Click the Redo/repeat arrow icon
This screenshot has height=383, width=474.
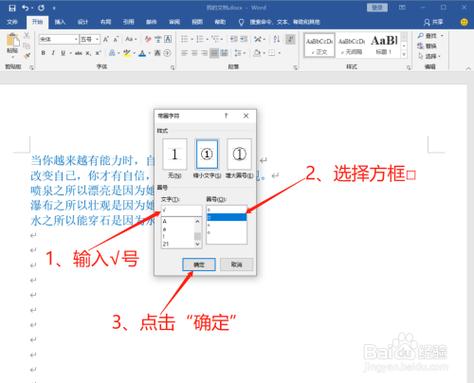41,8
